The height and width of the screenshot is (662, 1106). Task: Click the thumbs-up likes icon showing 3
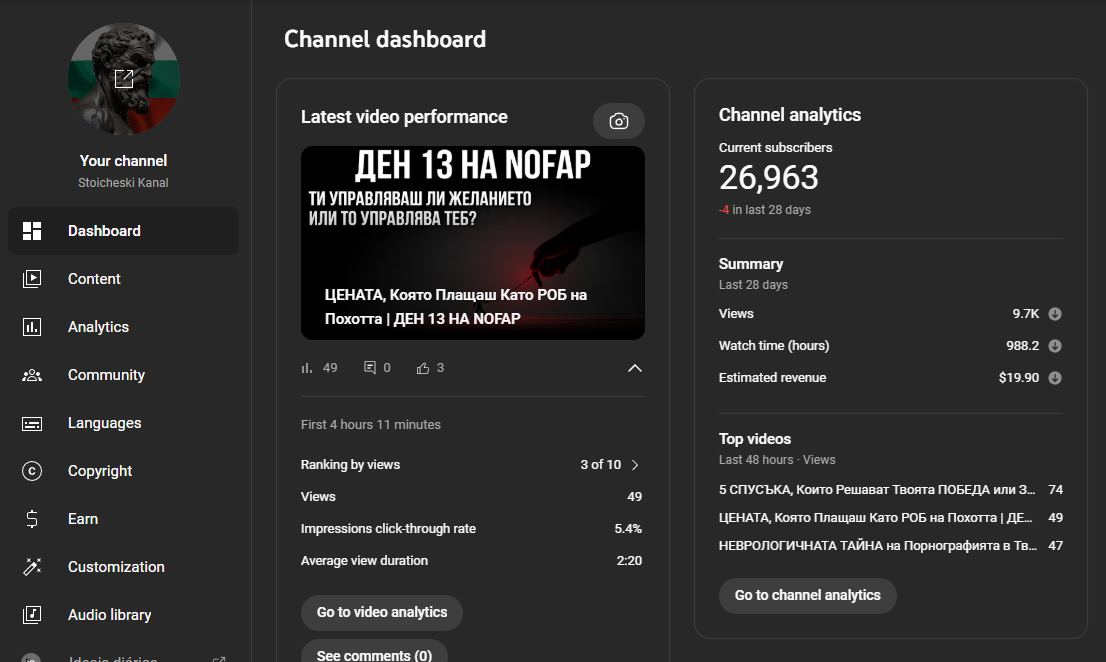[x=423, y=368]
